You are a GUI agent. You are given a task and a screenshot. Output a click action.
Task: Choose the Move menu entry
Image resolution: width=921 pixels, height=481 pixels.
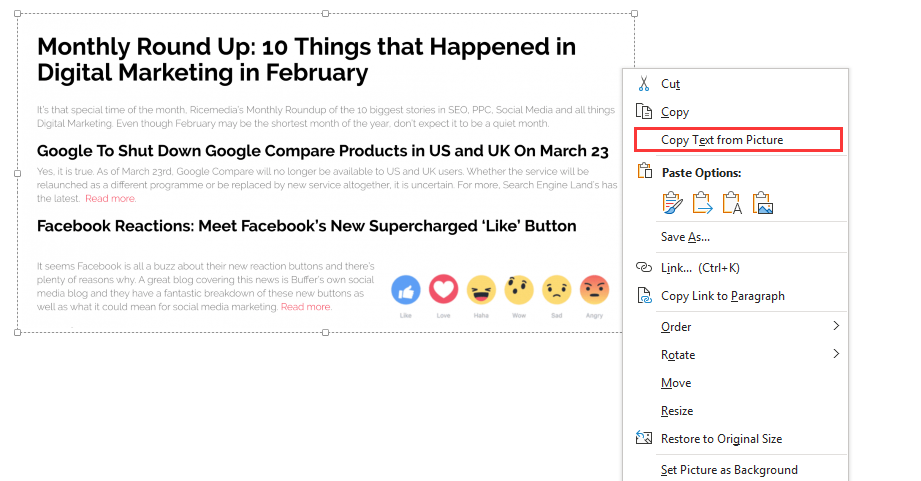click(x=676, y=383)
